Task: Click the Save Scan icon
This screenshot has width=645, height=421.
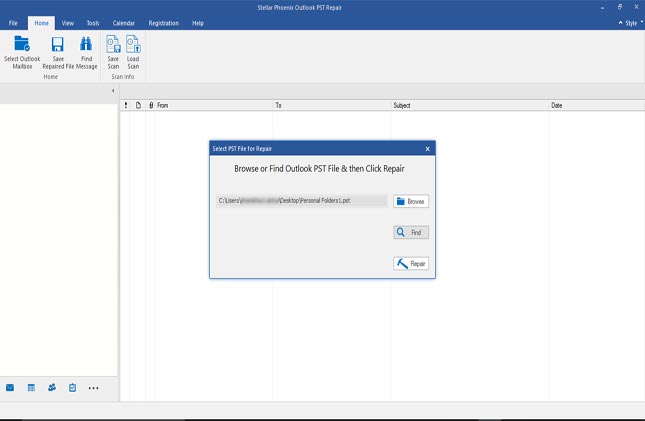Action: coord(113,45)
